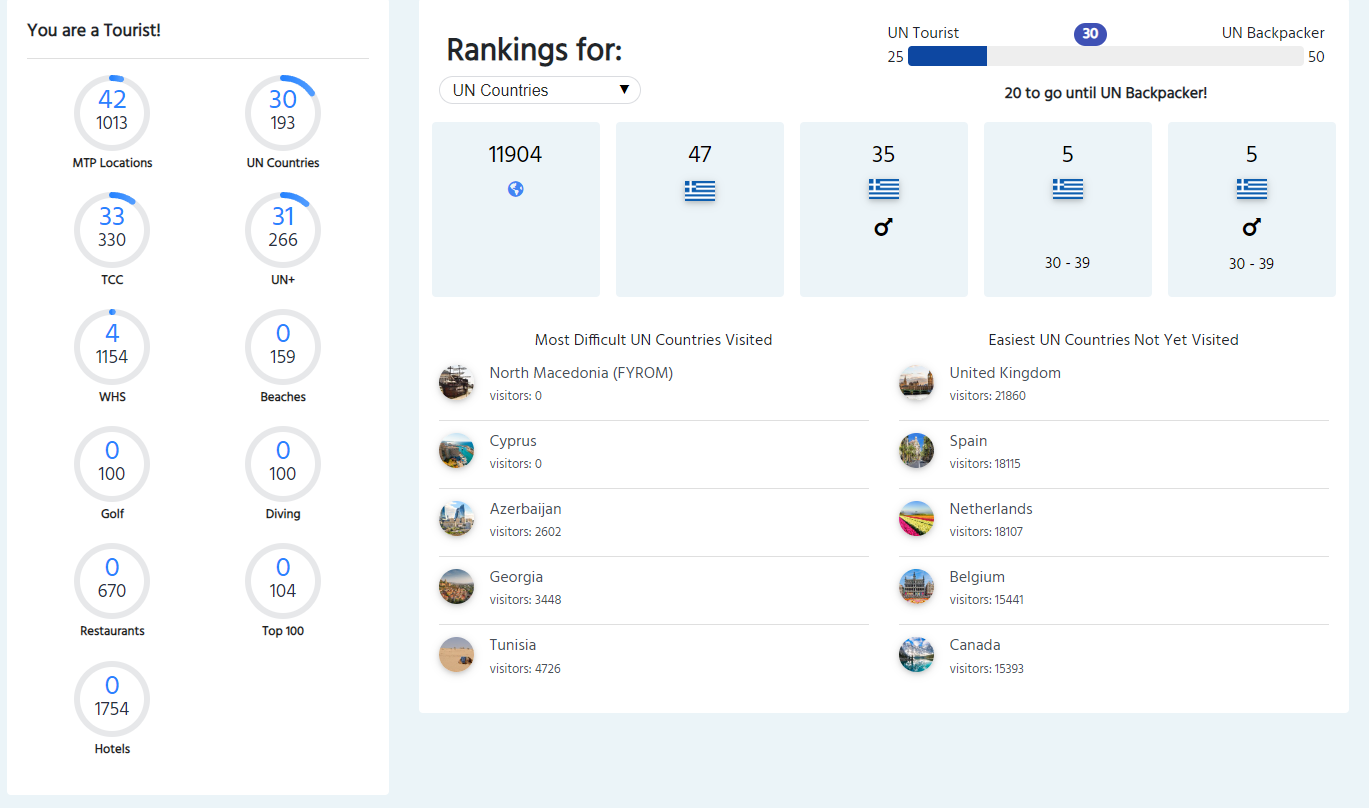Click the Tunisia desert thumbnail

(x=456, y=655)
